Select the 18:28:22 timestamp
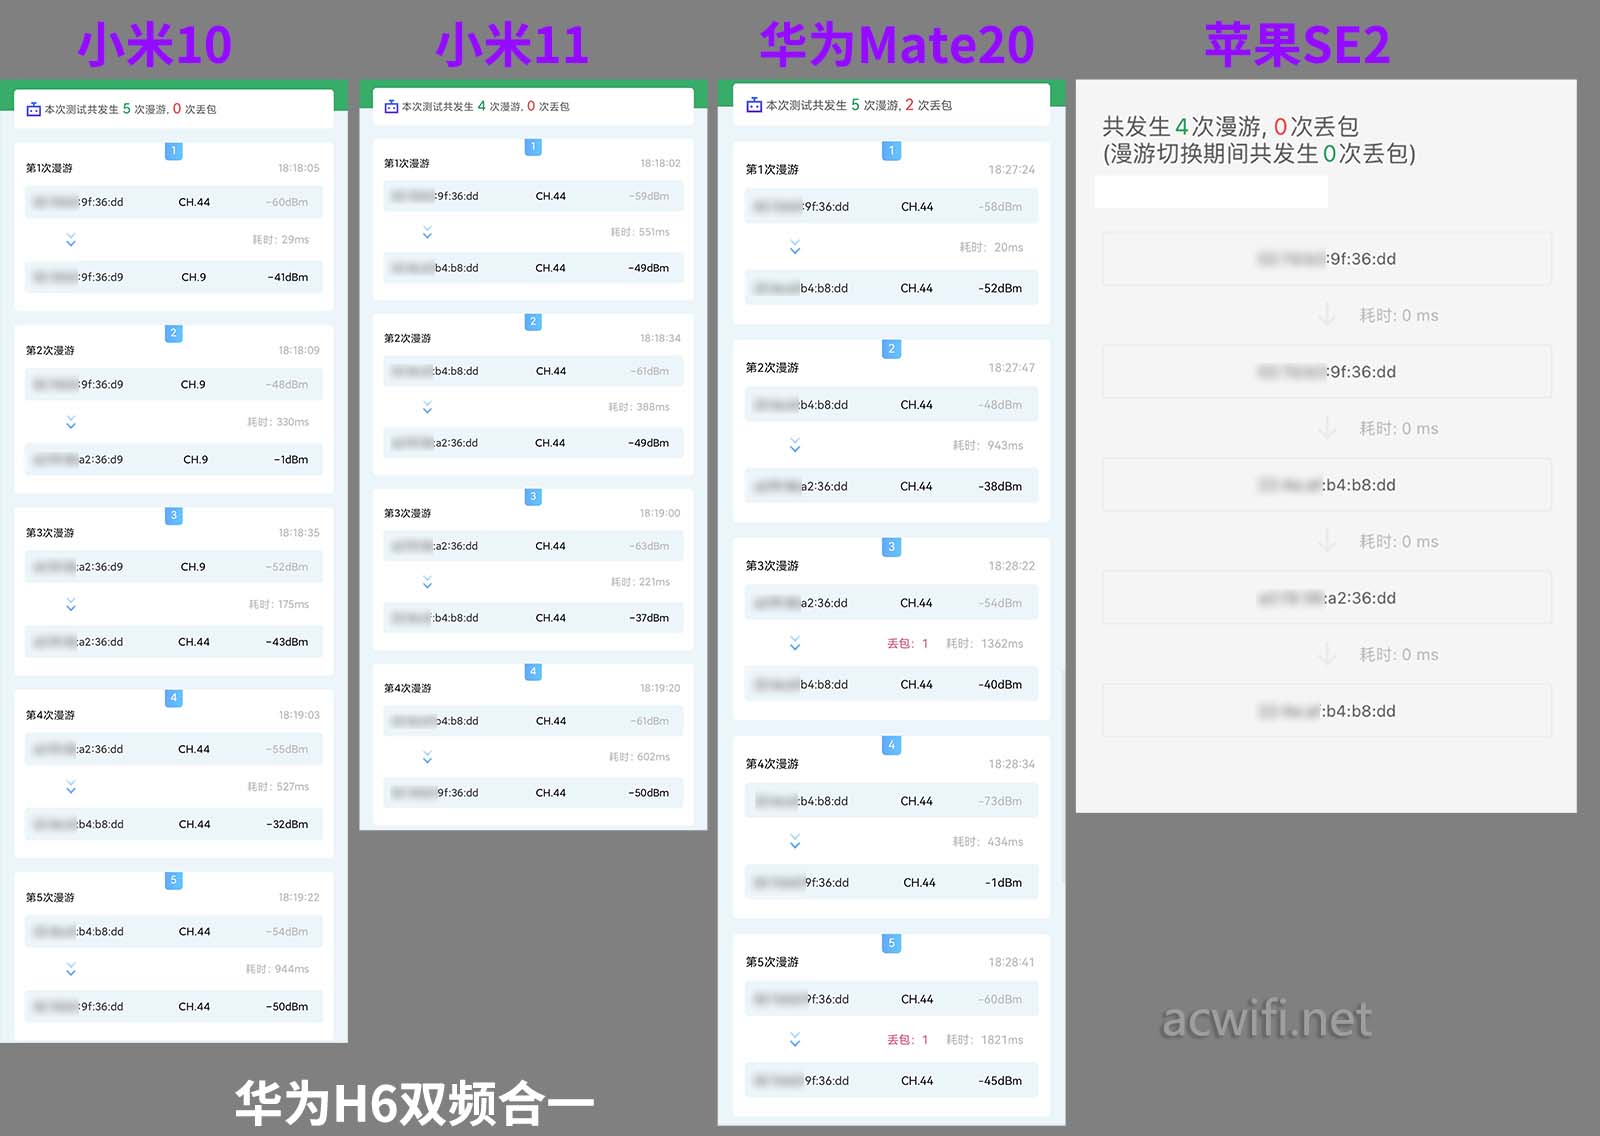The image size is (1600, 1136). 1012,566
